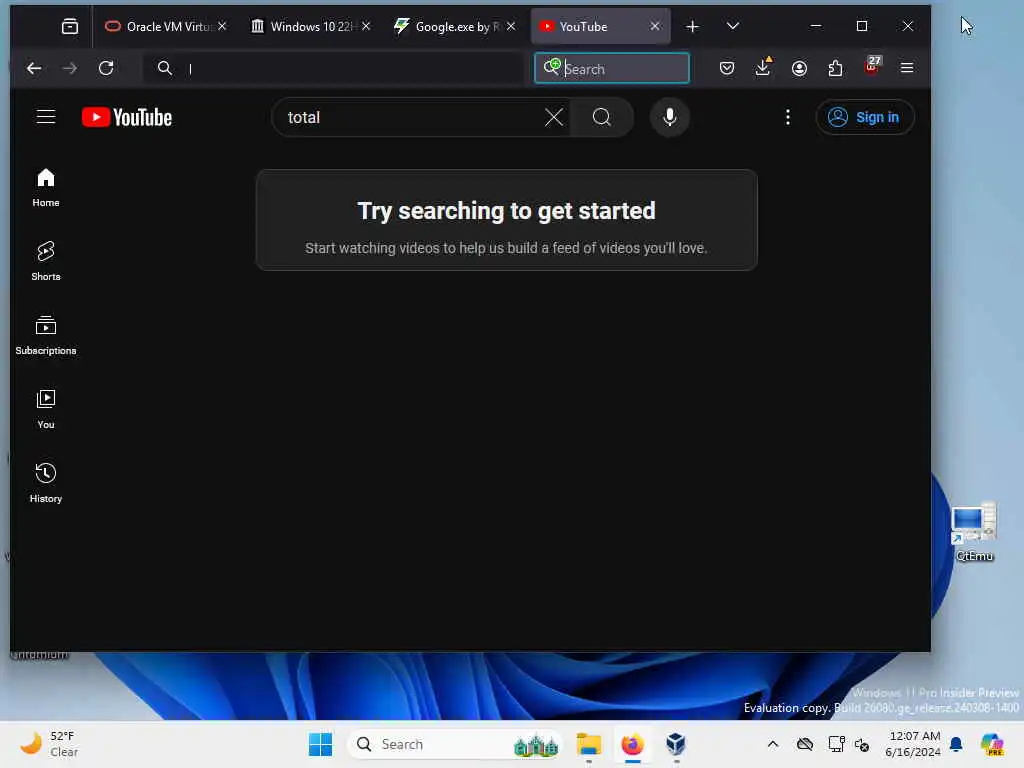This screenshot has height=768, width=1024.
Task: Open the Pocket save icon
Action: 727,69
